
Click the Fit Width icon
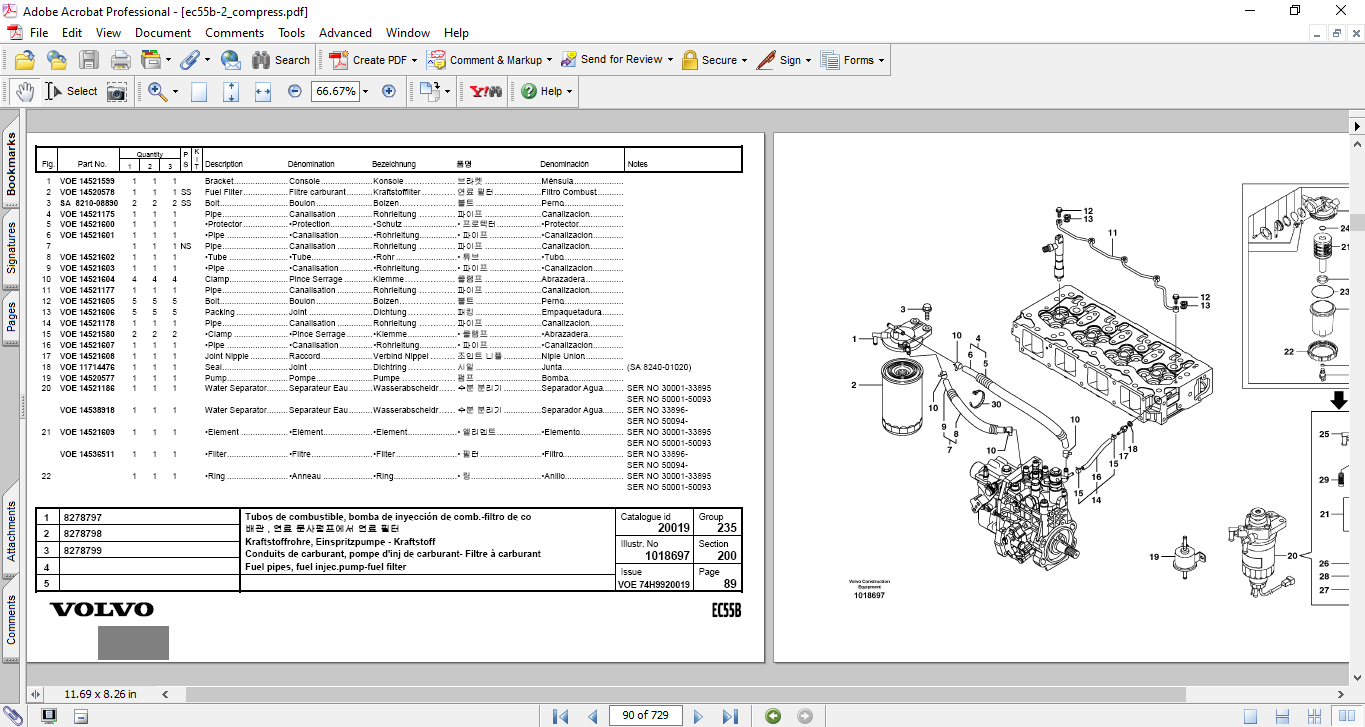263,91
